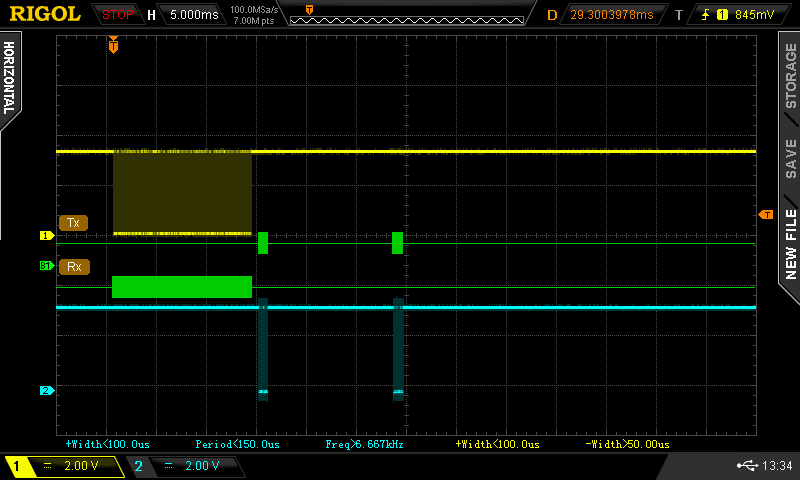The image size is (800, 480).
Task: Click channel 2 DC coupling icon
Action: click(168, 466)
